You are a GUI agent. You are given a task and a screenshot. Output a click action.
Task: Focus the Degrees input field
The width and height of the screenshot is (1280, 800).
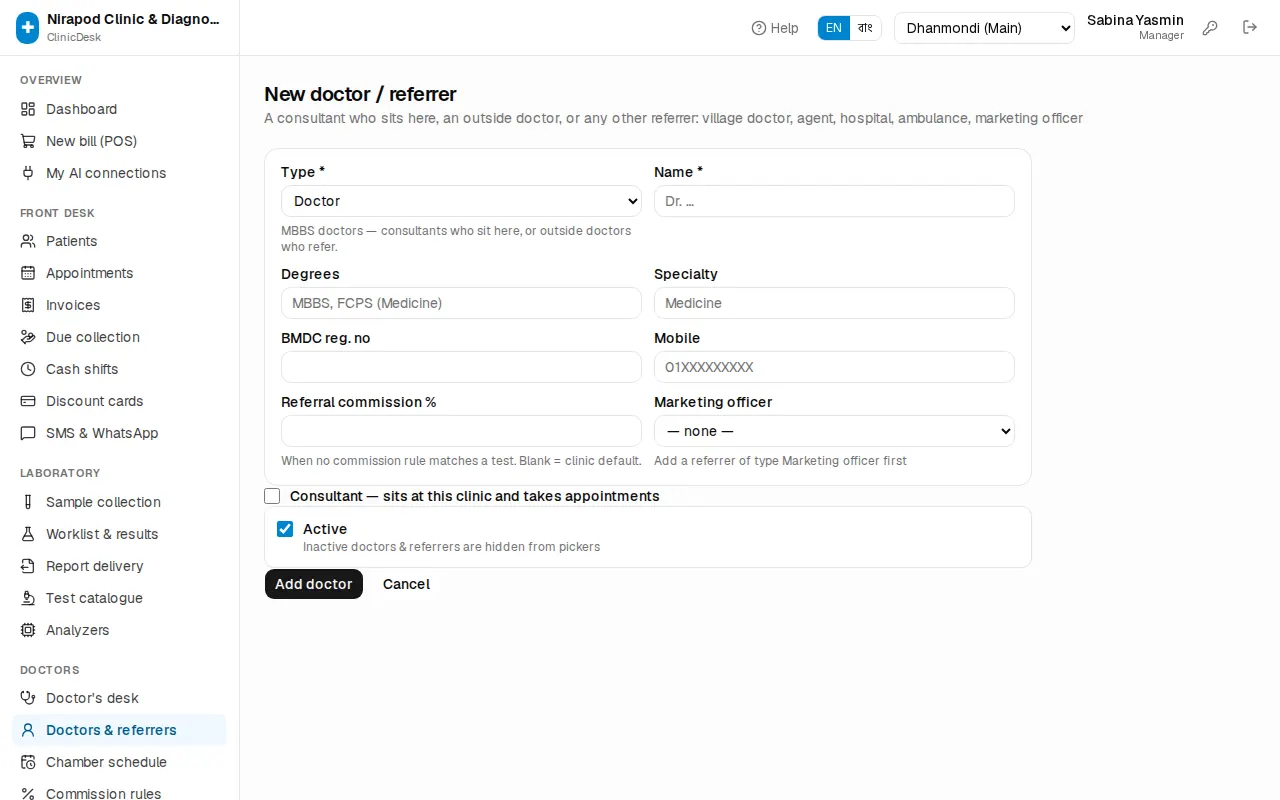(461, 303)
